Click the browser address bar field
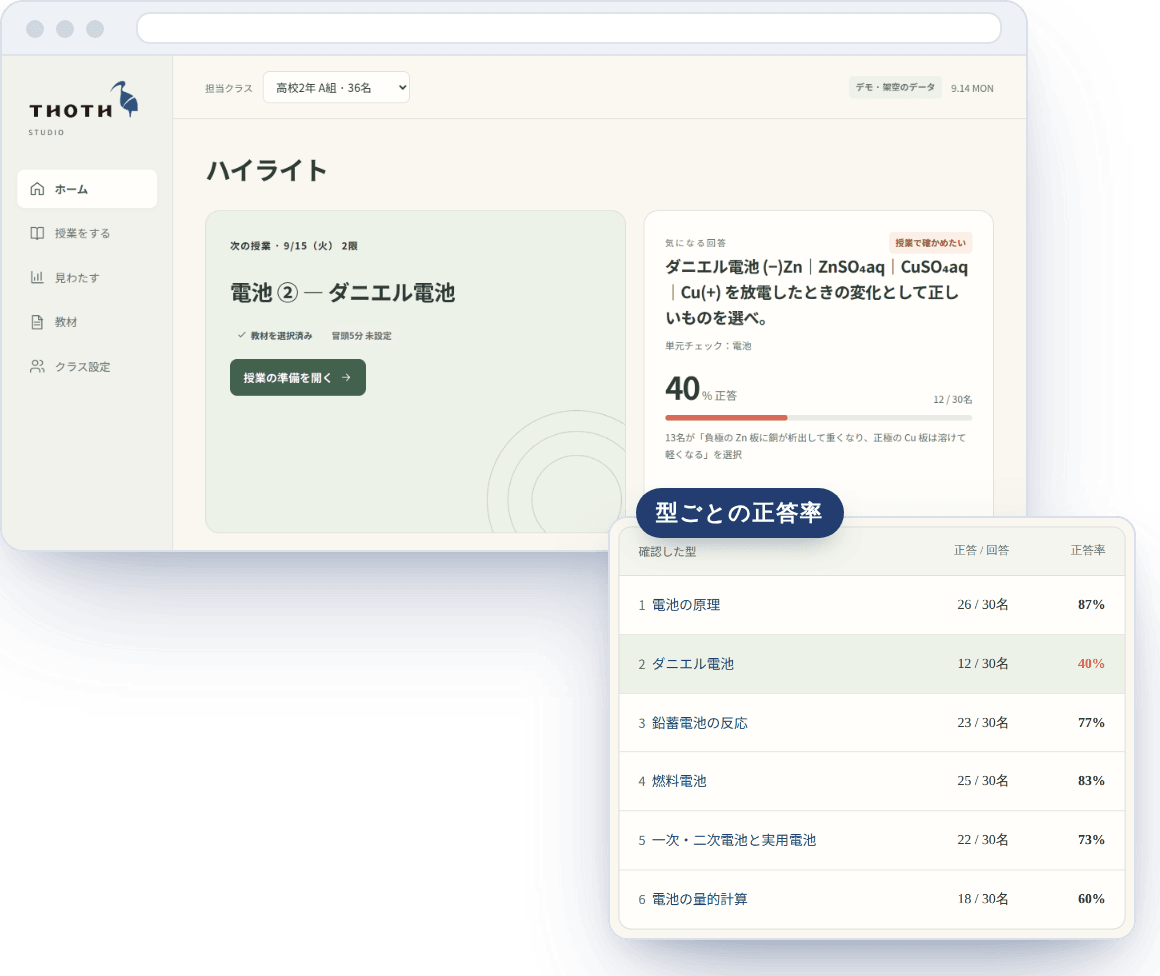The image size is (1160, 976). point(569,28)
